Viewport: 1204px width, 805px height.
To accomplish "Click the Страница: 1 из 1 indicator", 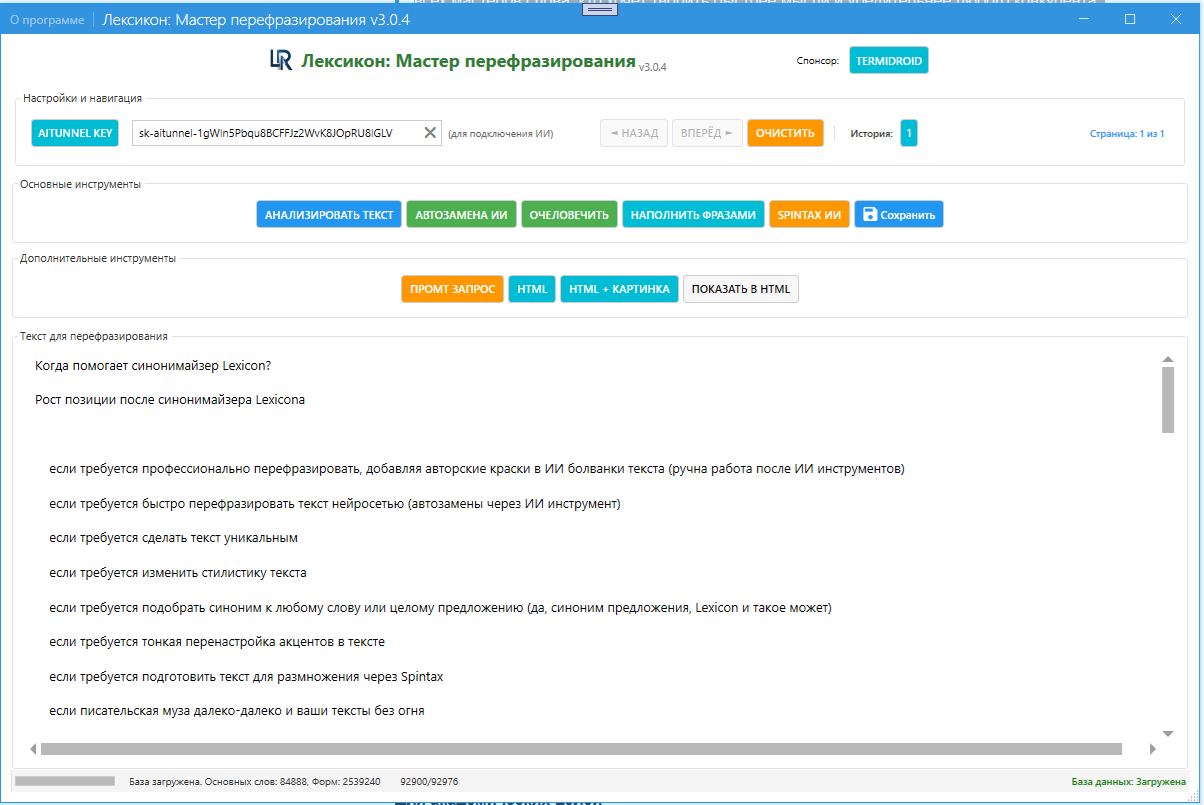I will pos(1126,133).
